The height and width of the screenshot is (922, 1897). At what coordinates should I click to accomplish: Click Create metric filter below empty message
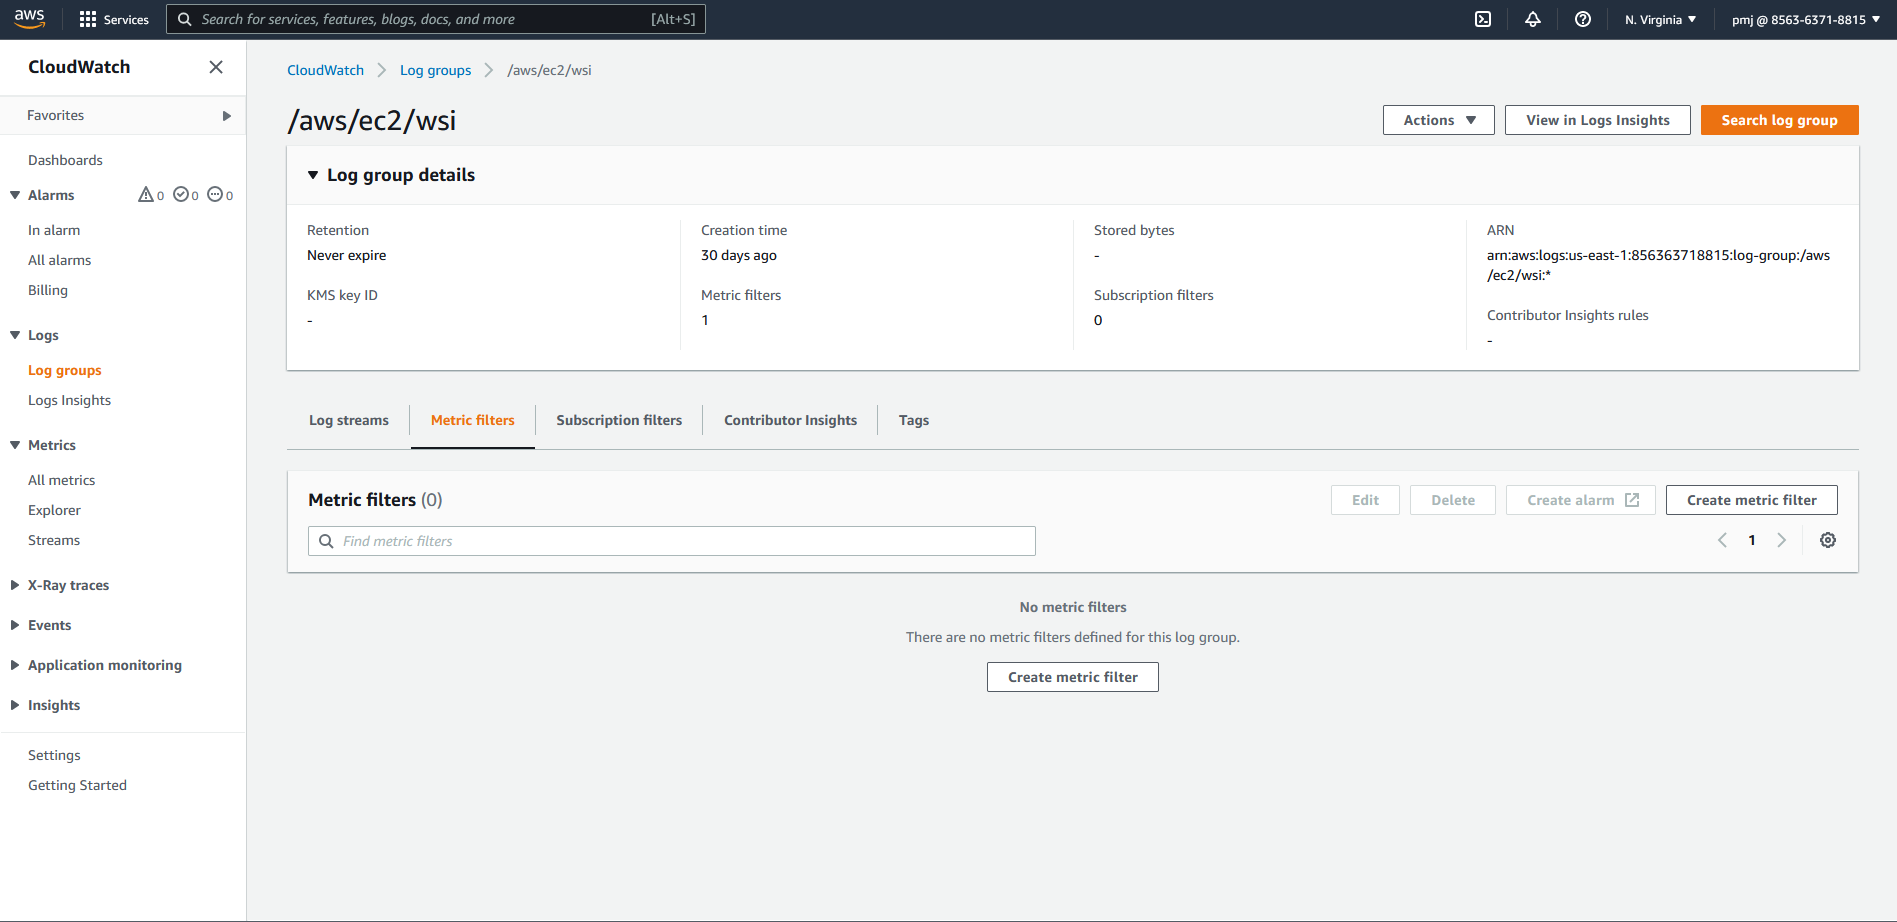coord(1073,677)
